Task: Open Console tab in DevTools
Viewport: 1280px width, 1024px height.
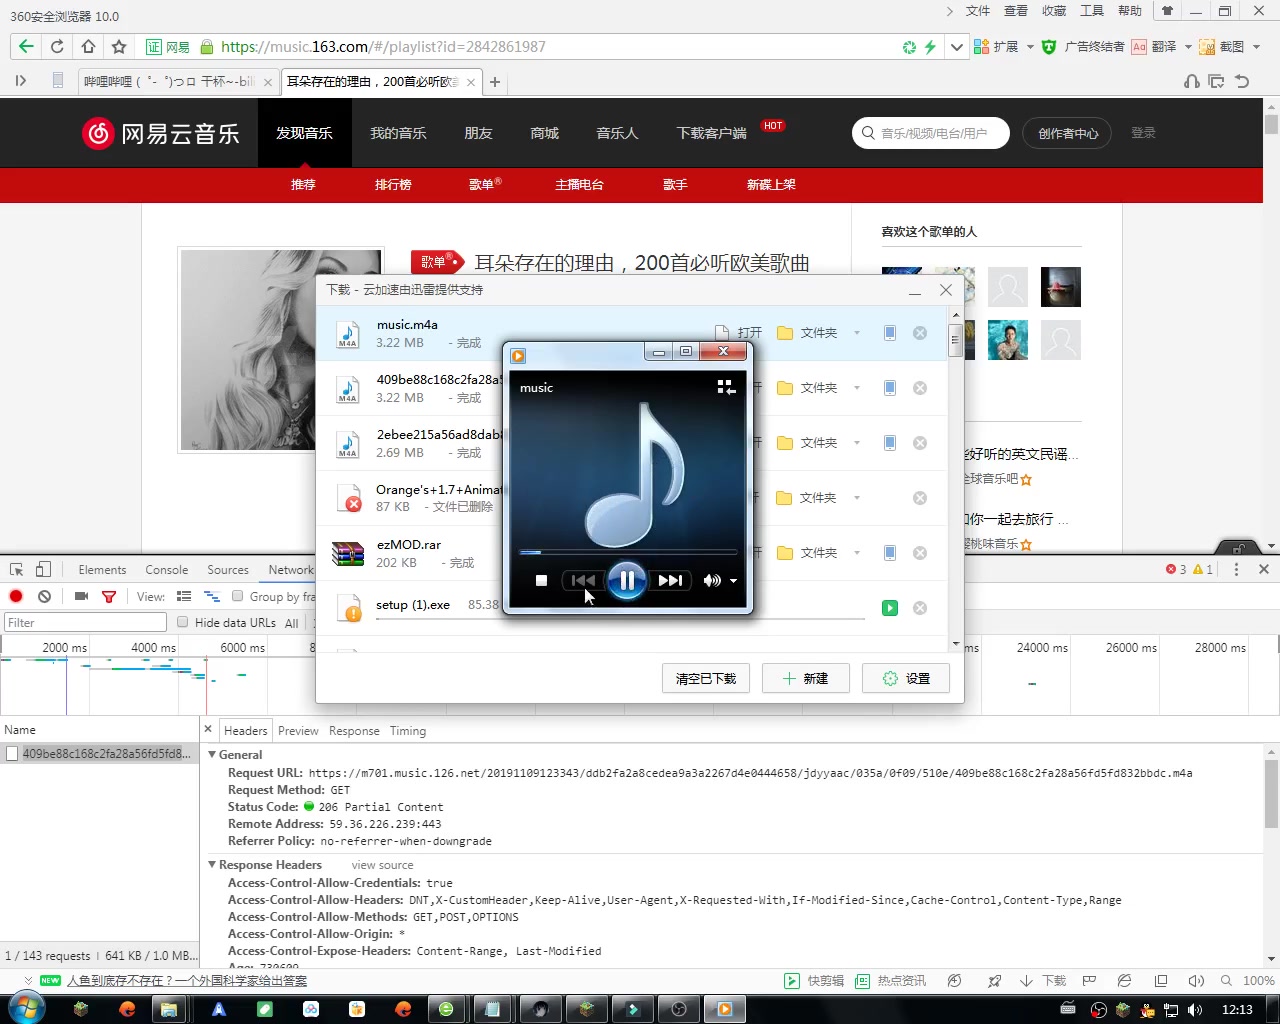Action: pyautogui.click(x=166, y=570)
